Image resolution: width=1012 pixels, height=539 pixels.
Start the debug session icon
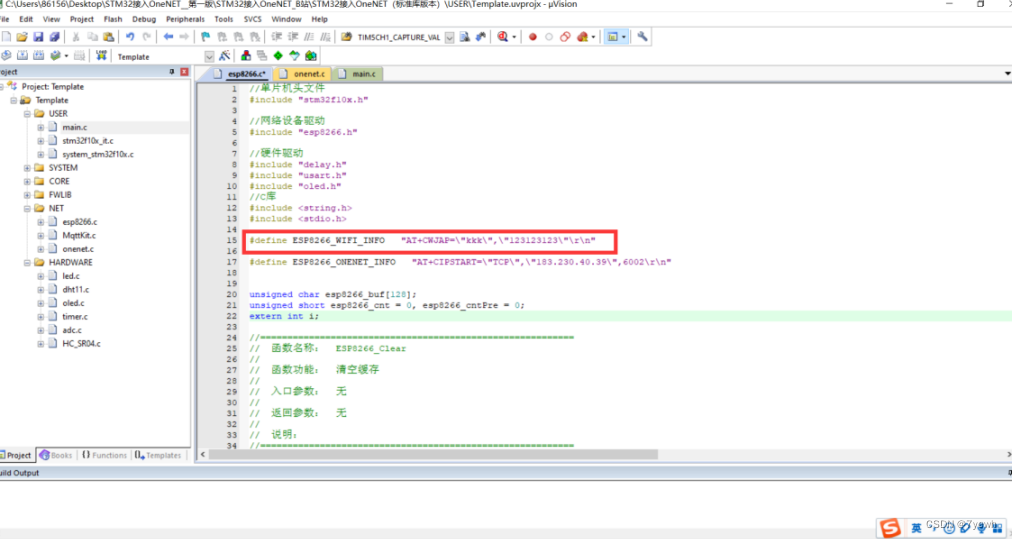tap(502, 37)
